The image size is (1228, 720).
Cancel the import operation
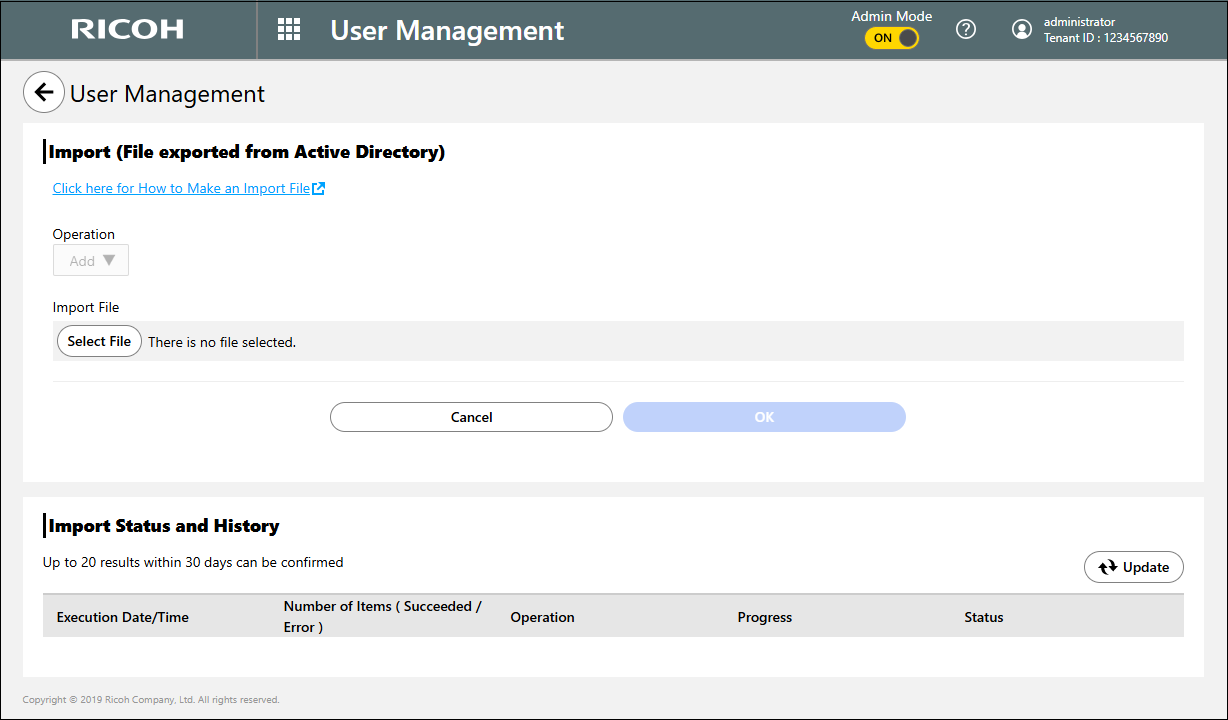[x=471, y=417]
